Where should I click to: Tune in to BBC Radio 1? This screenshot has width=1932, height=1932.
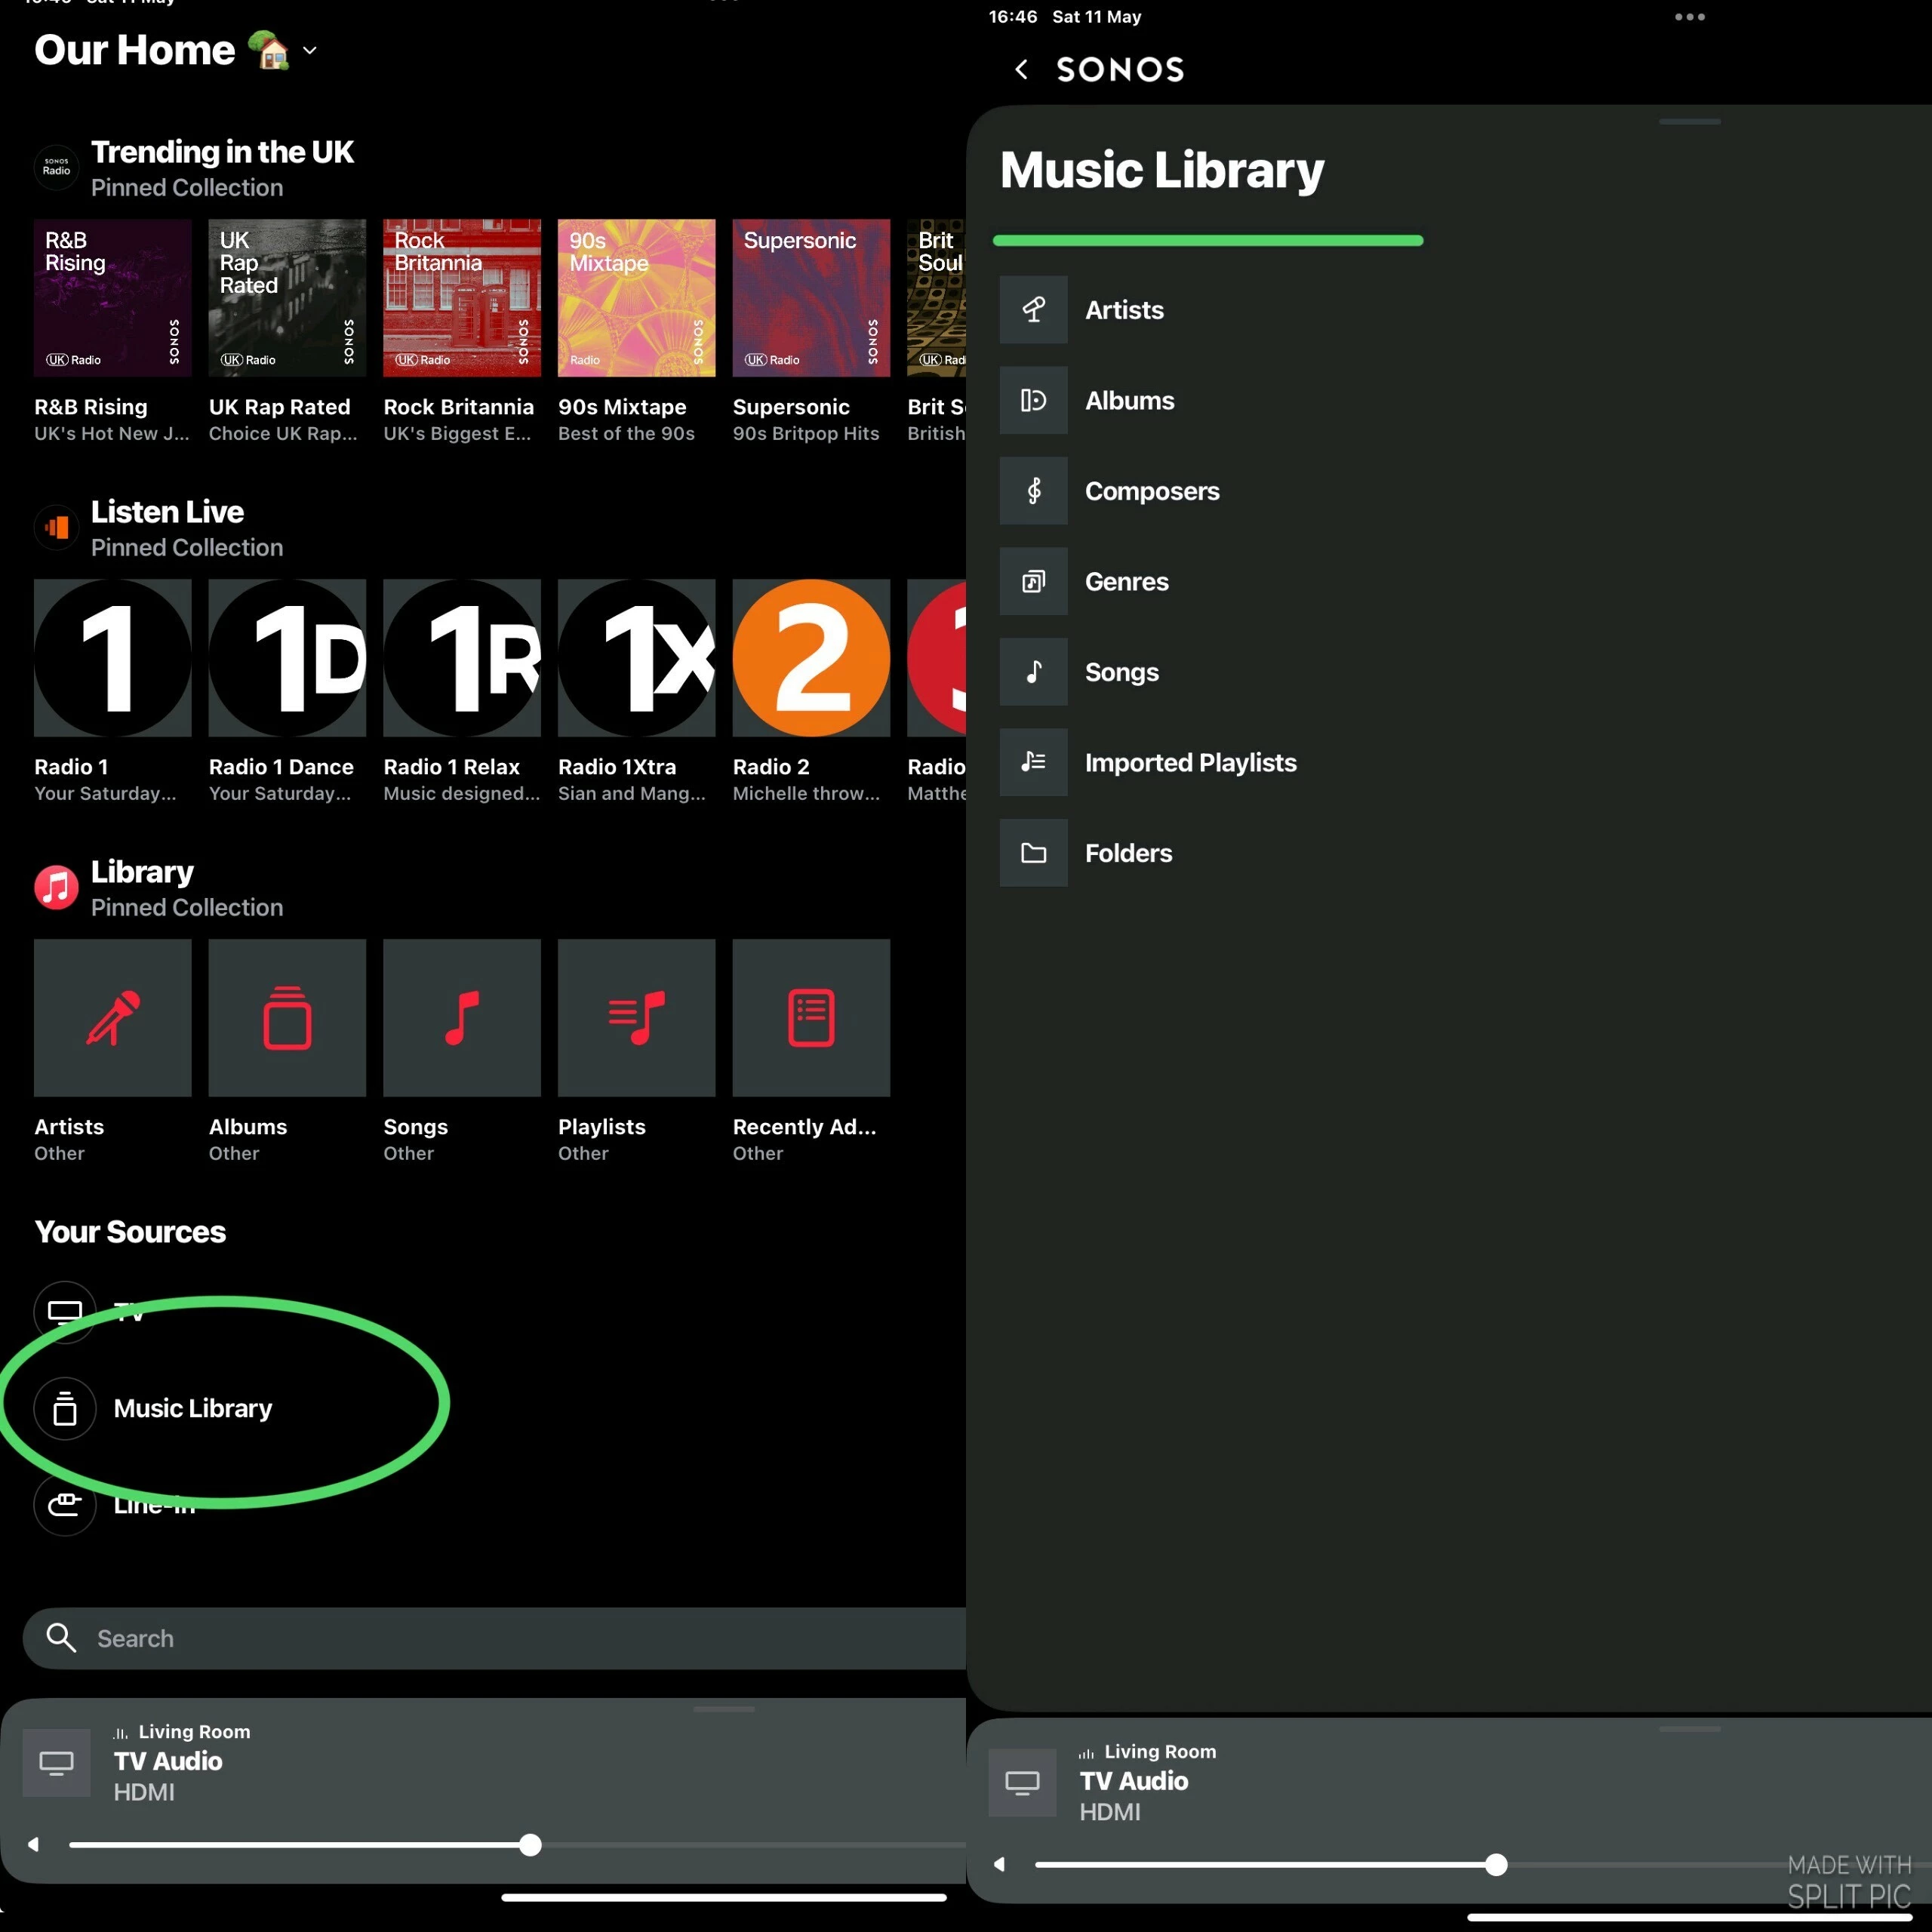(113, 658)
